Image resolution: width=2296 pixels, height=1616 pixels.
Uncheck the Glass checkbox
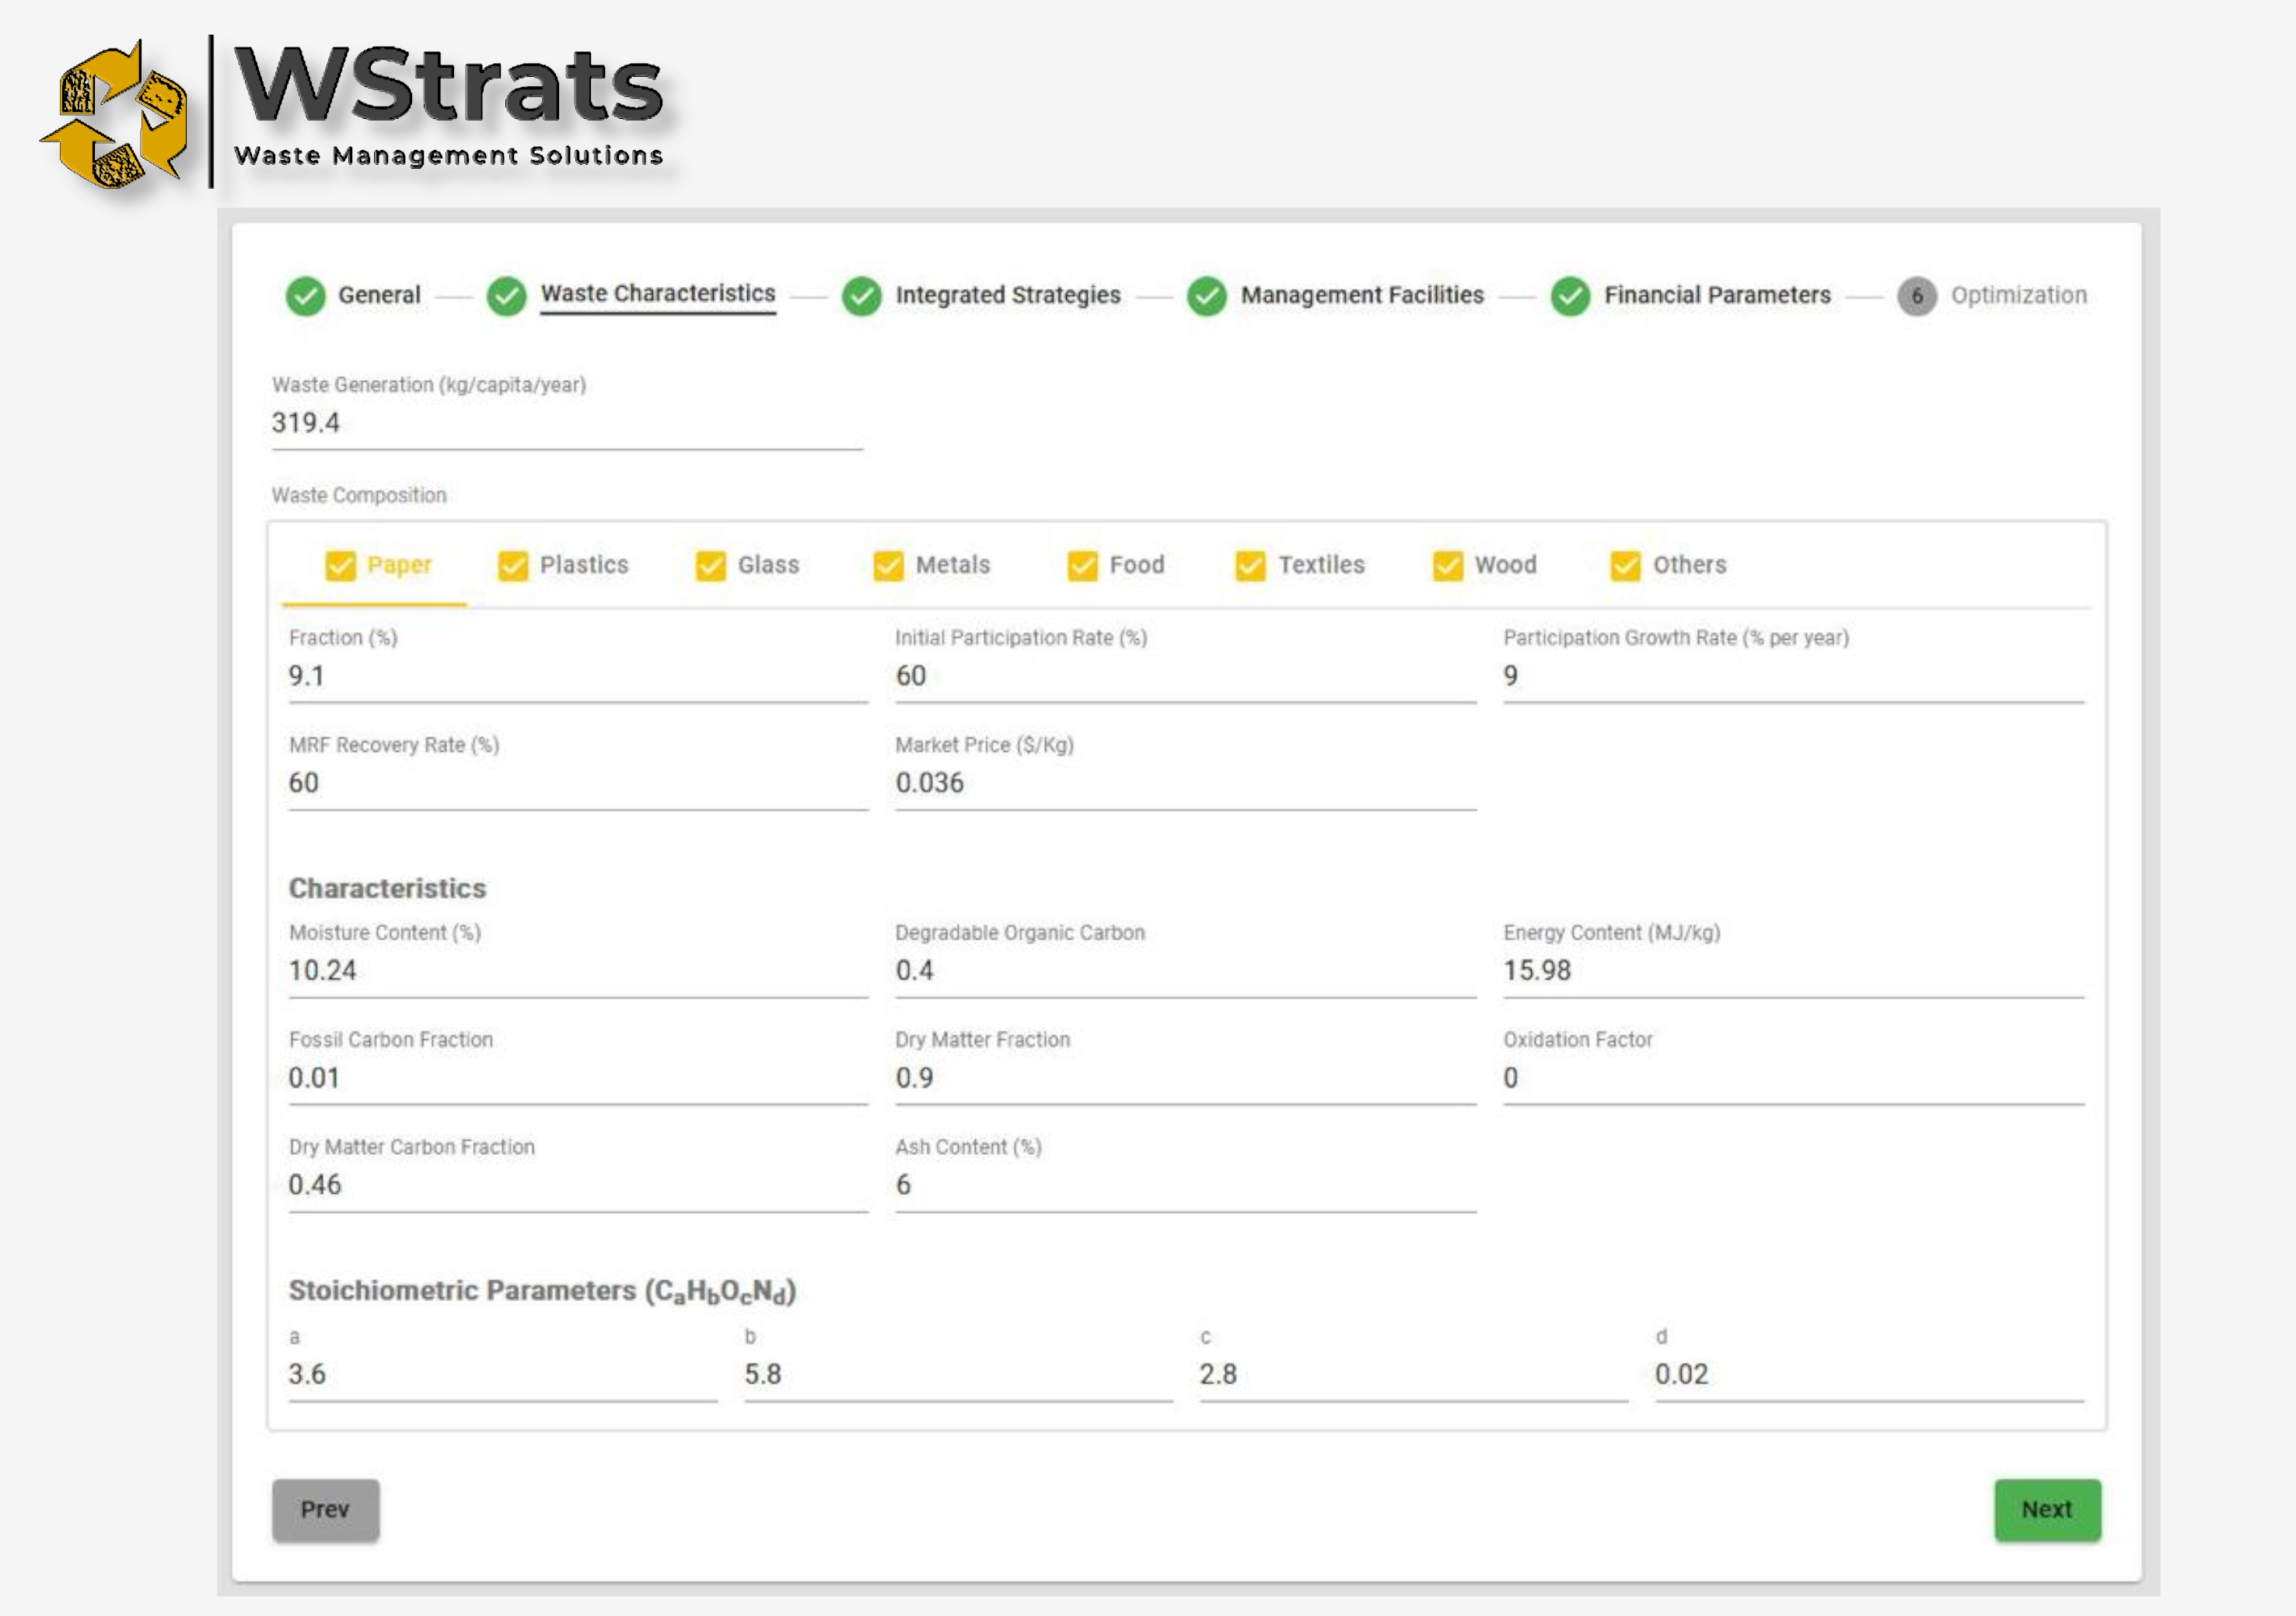point(711,566)
